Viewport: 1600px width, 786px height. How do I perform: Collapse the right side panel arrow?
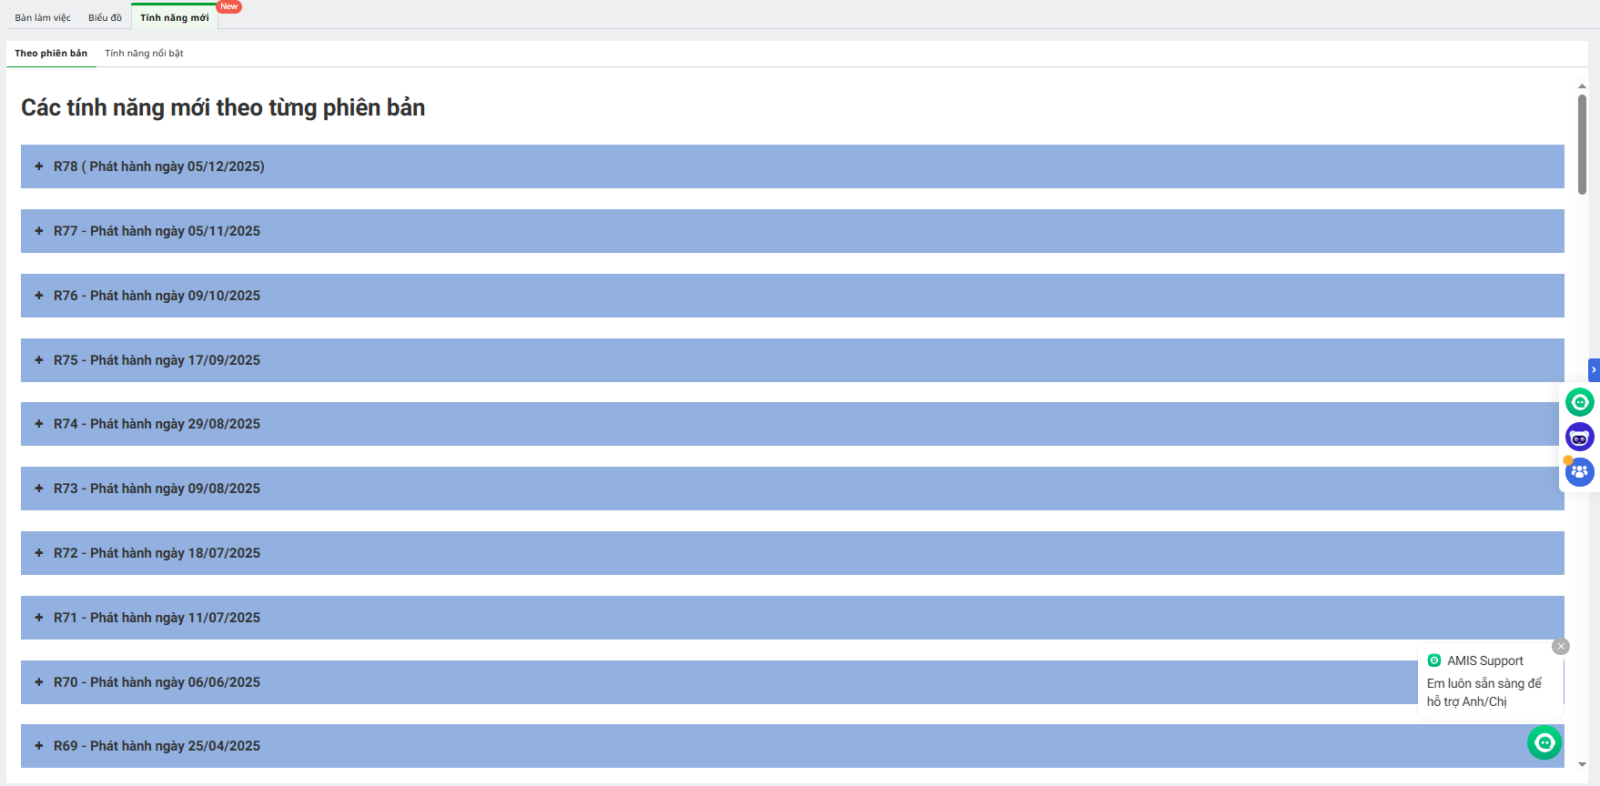1594,370
